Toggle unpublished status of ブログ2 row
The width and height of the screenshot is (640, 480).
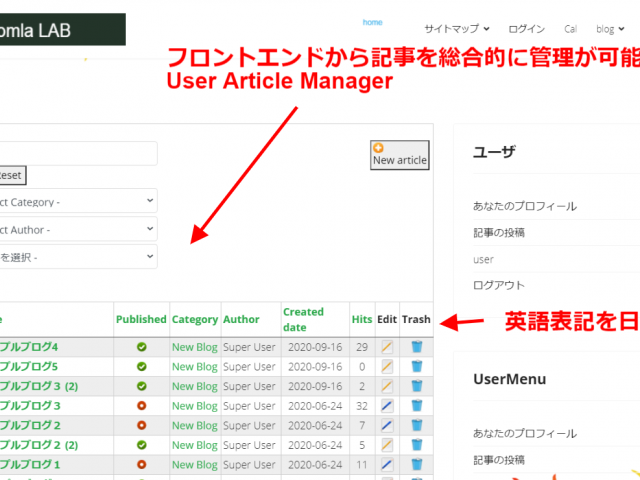point(142,425)
